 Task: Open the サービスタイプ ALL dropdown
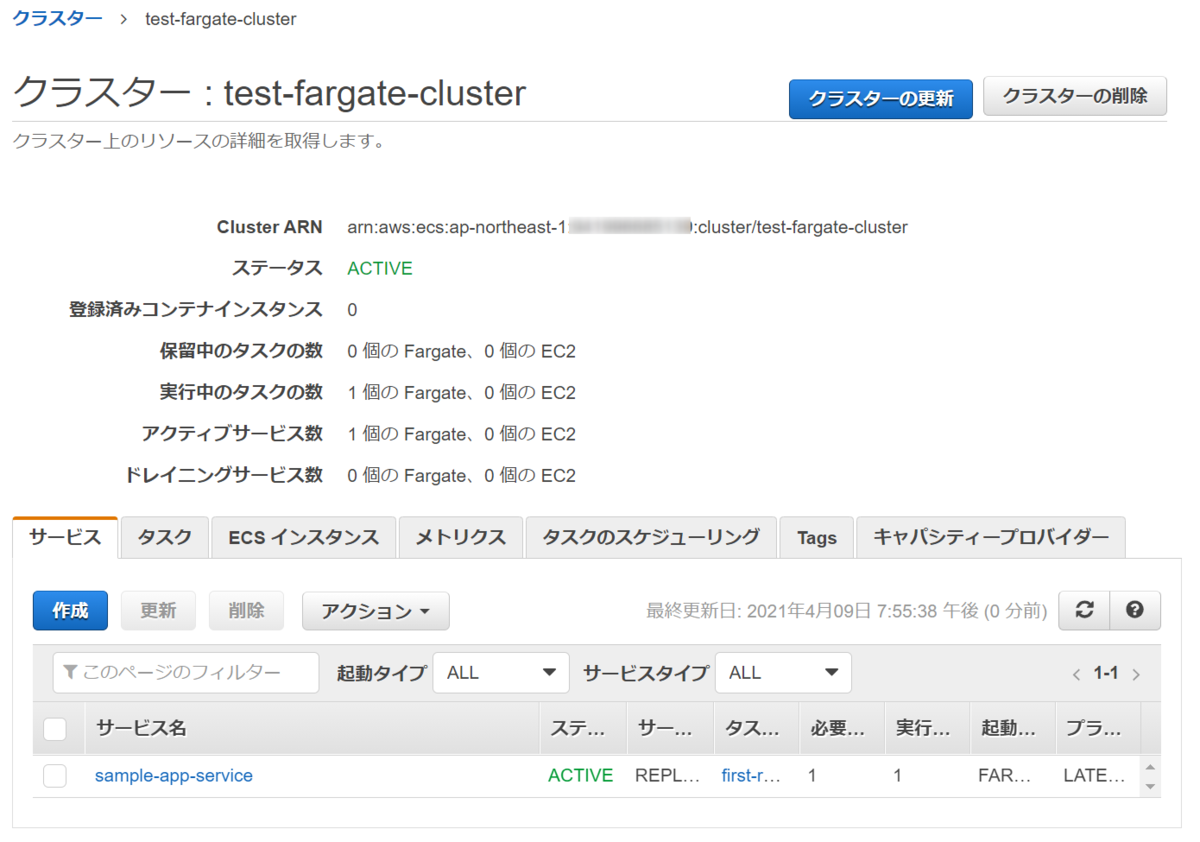(x=783, y=673)
